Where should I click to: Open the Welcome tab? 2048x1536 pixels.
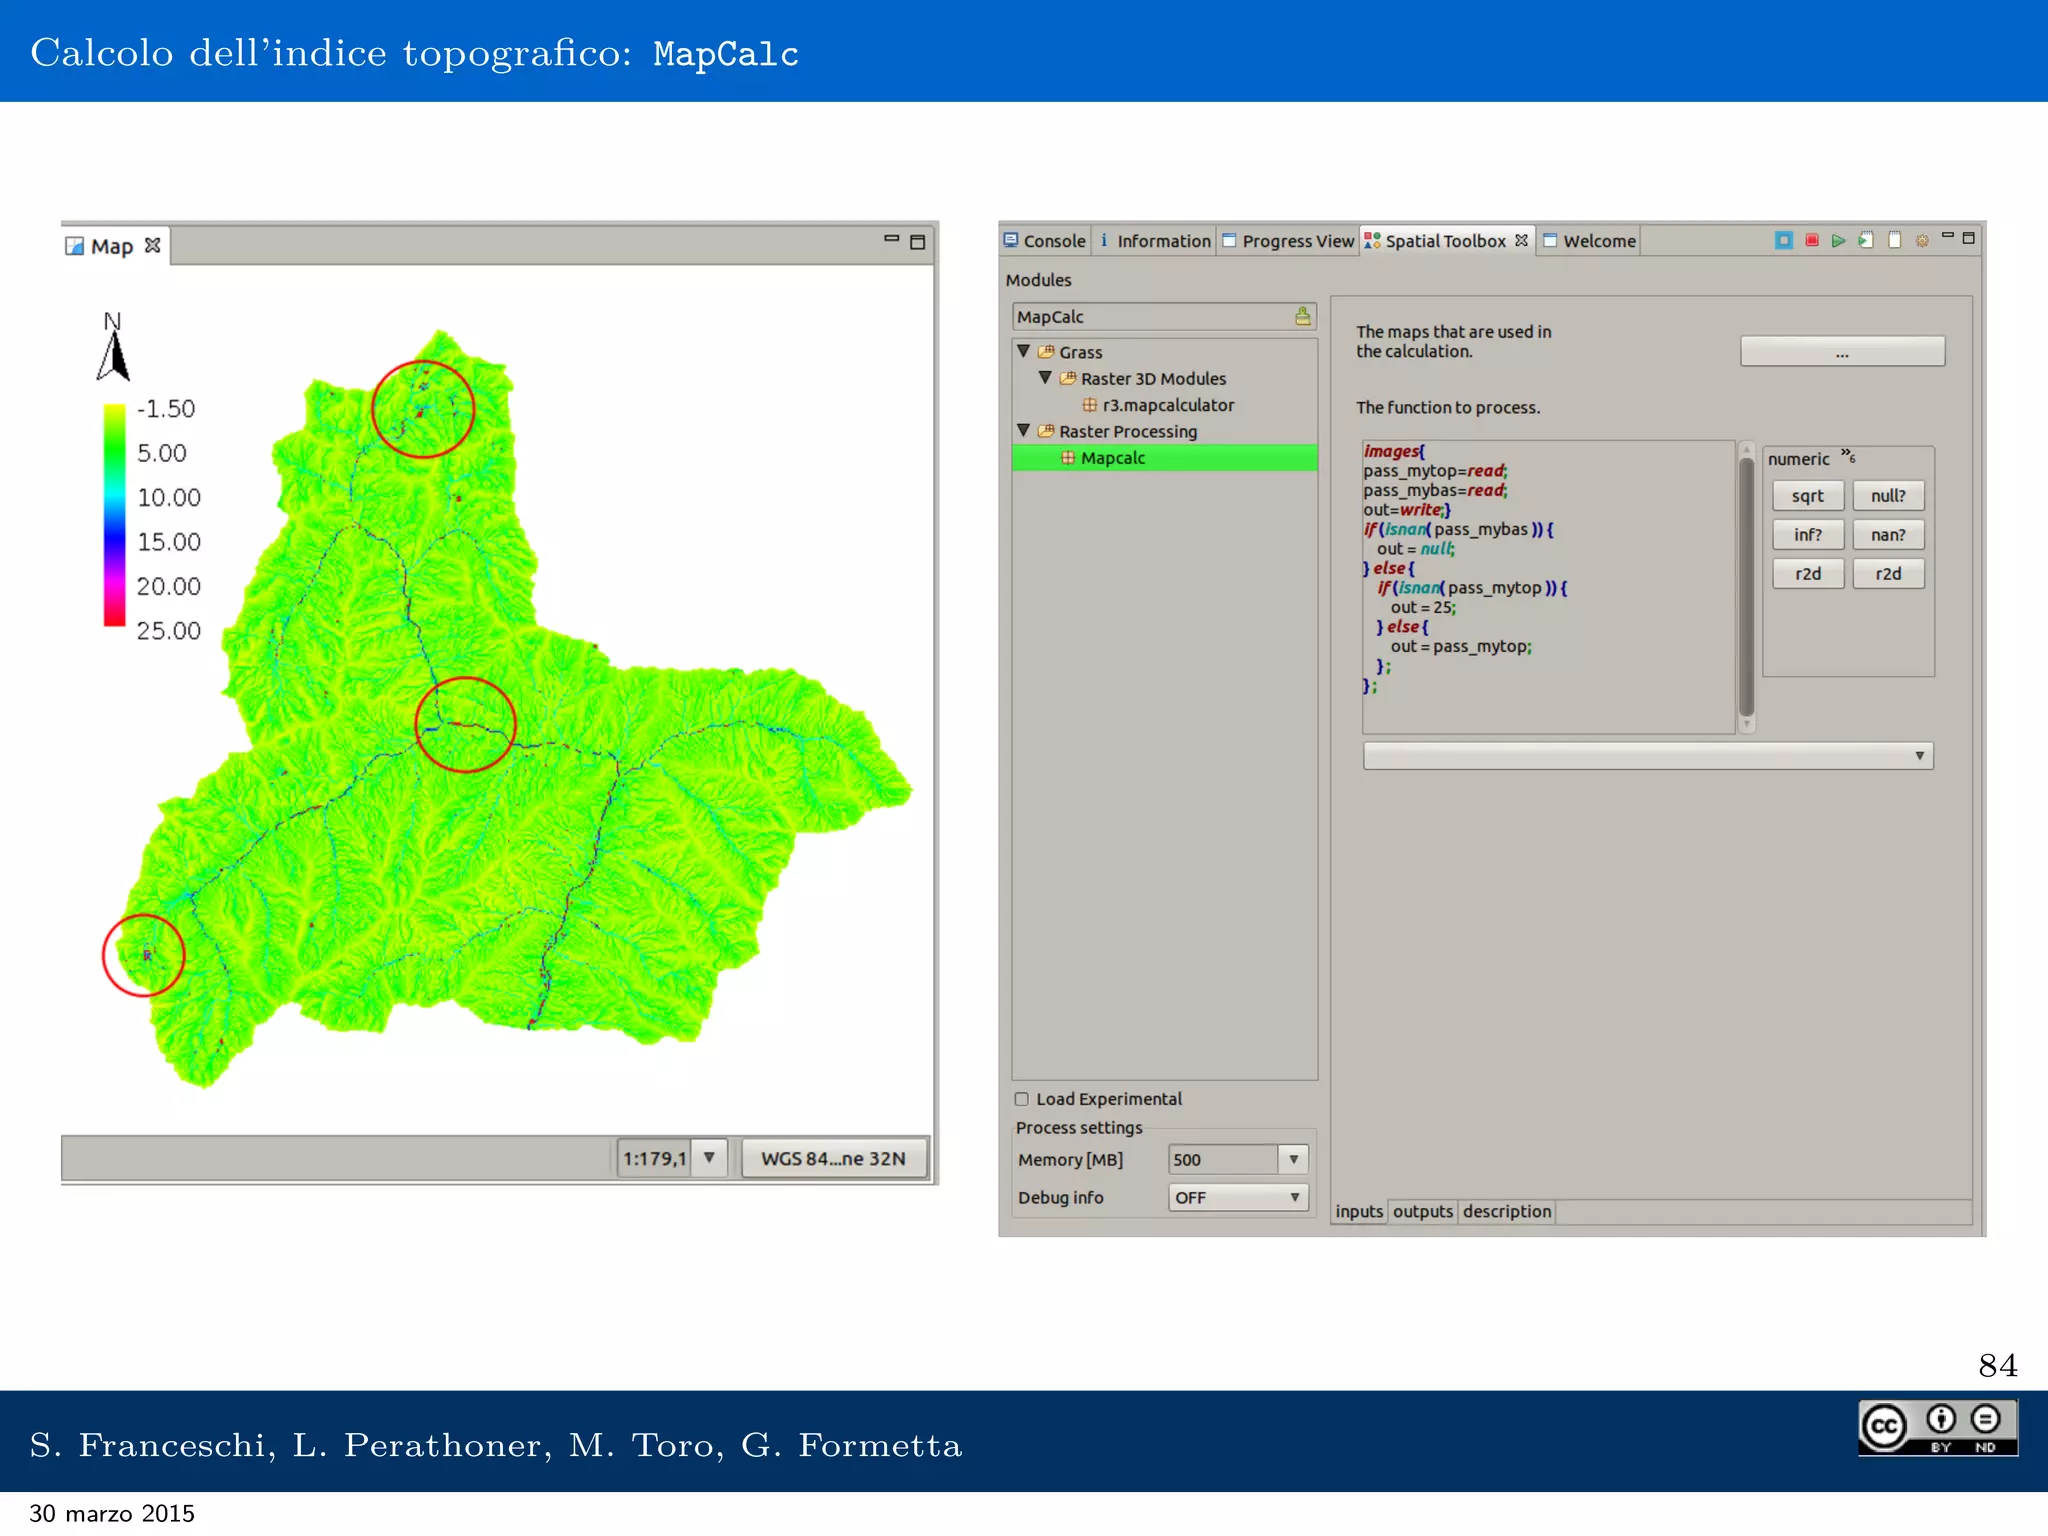pos(1589,241)
